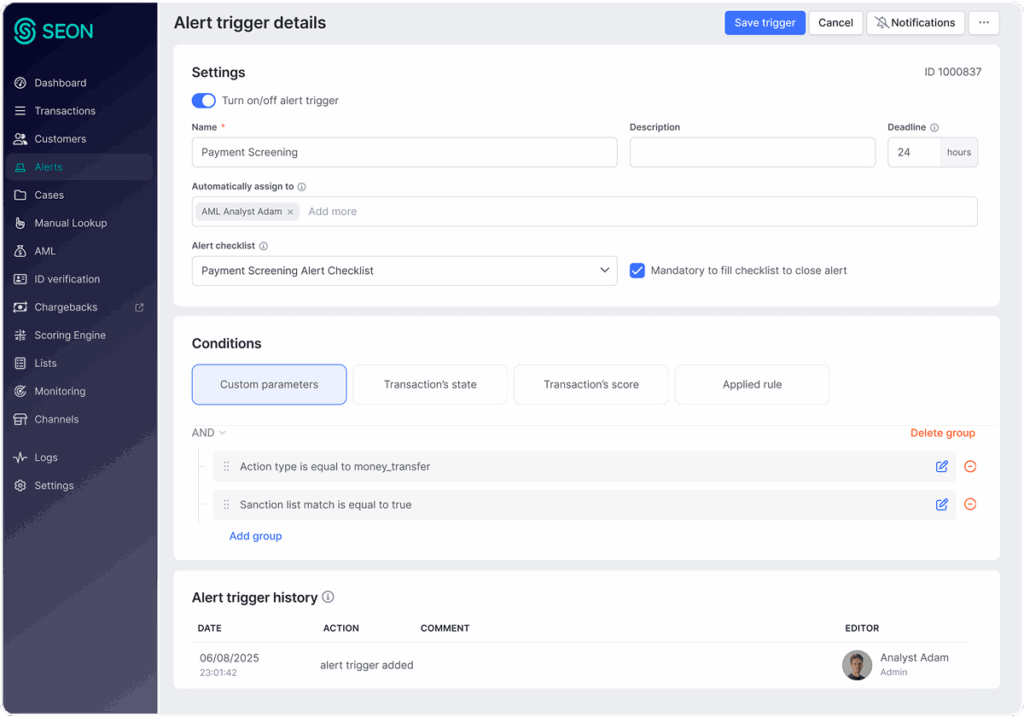
Task: Click the Cancel button
Action: 835,23
